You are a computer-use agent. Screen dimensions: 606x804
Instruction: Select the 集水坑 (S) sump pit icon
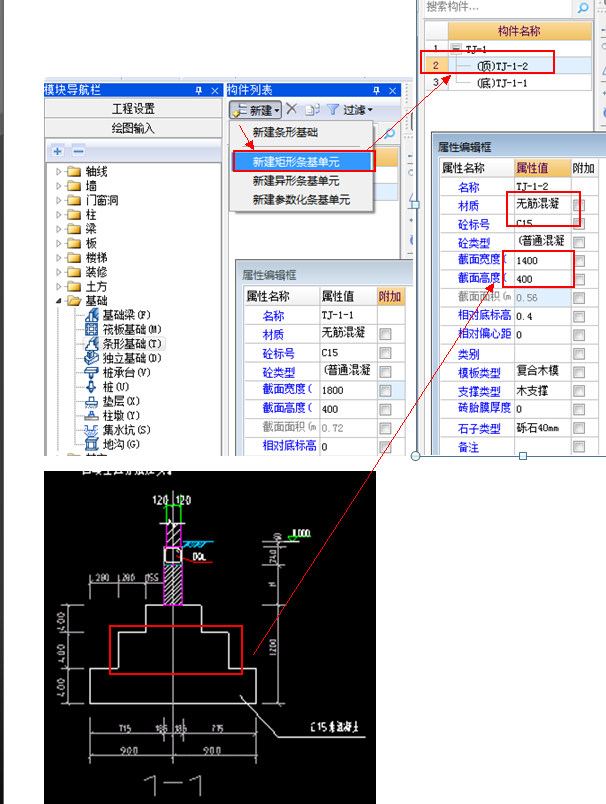pos(92,430)
